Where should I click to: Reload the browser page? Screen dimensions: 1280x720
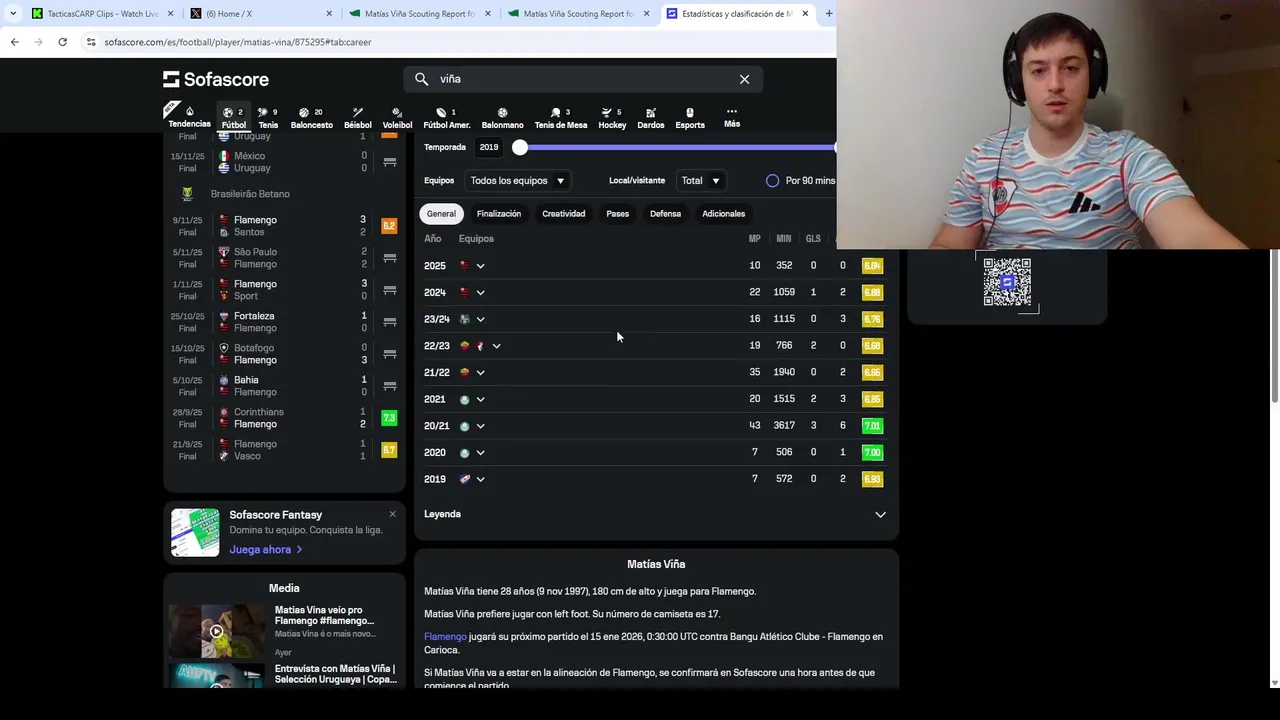[62, 42]
